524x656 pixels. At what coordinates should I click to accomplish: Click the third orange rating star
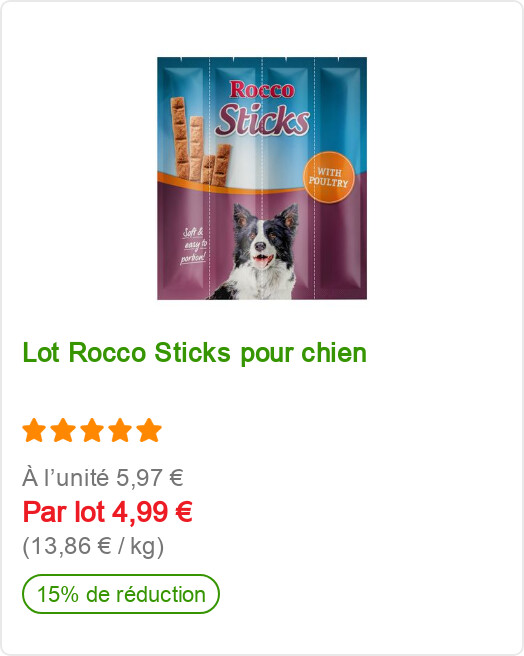92,430
